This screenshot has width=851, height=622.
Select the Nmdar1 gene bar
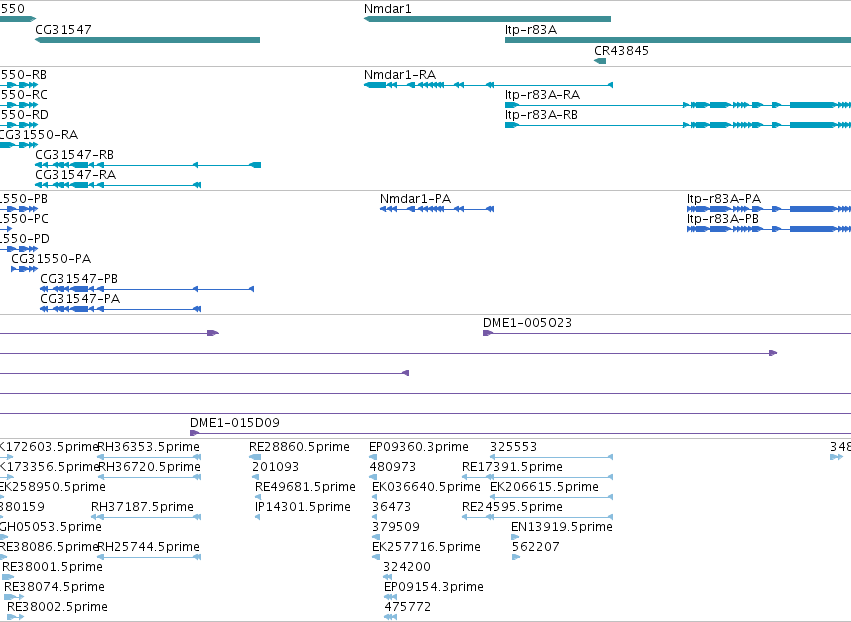[487, 19]
